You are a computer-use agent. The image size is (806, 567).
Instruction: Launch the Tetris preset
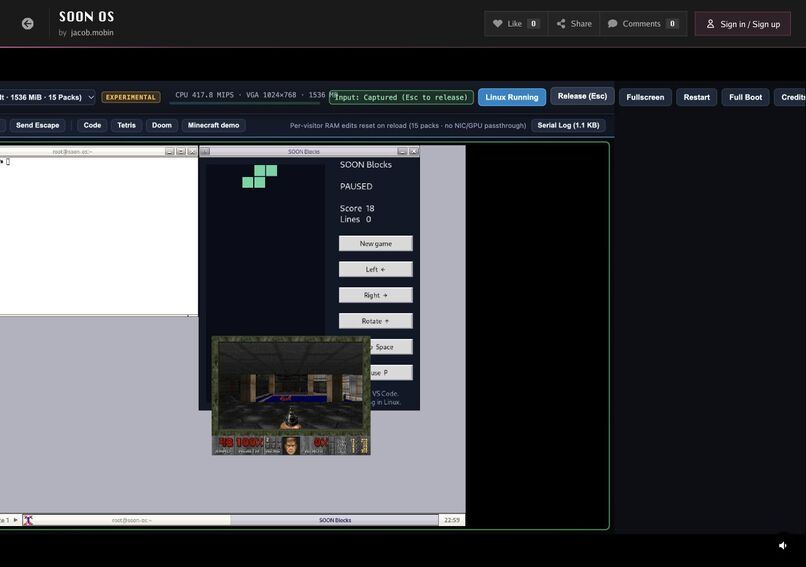tap(126, 125)
